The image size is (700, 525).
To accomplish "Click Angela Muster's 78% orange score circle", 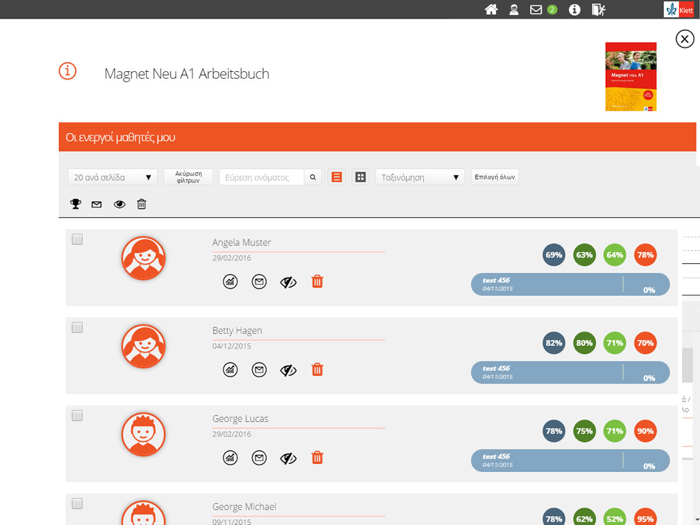I will tap(645, 255).
